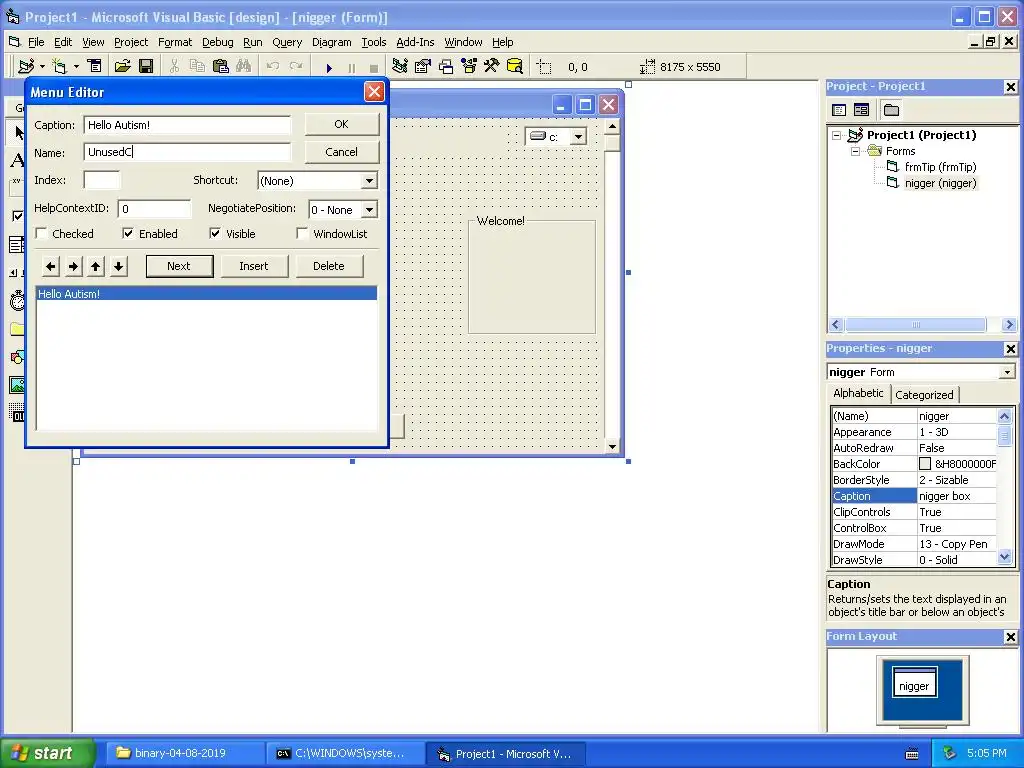Image resolution: width=1024 pixels, height=768 pixels.
Task: Click Cancel in the Menu Editor
Action: point(342,152)
